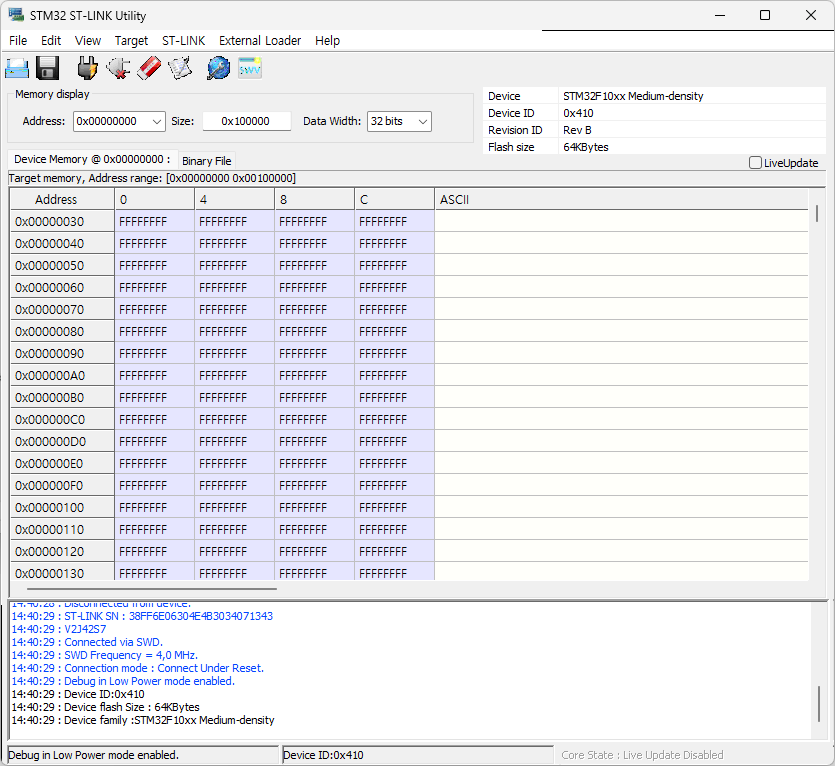Click the memory table vertical scrollbar thumb

coord(817,214)
